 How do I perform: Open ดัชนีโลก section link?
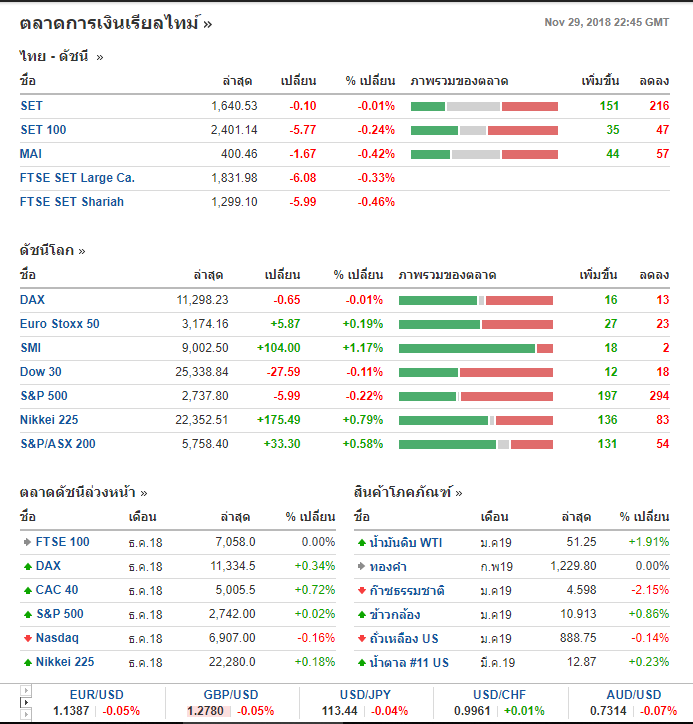(x=52, y=250)
